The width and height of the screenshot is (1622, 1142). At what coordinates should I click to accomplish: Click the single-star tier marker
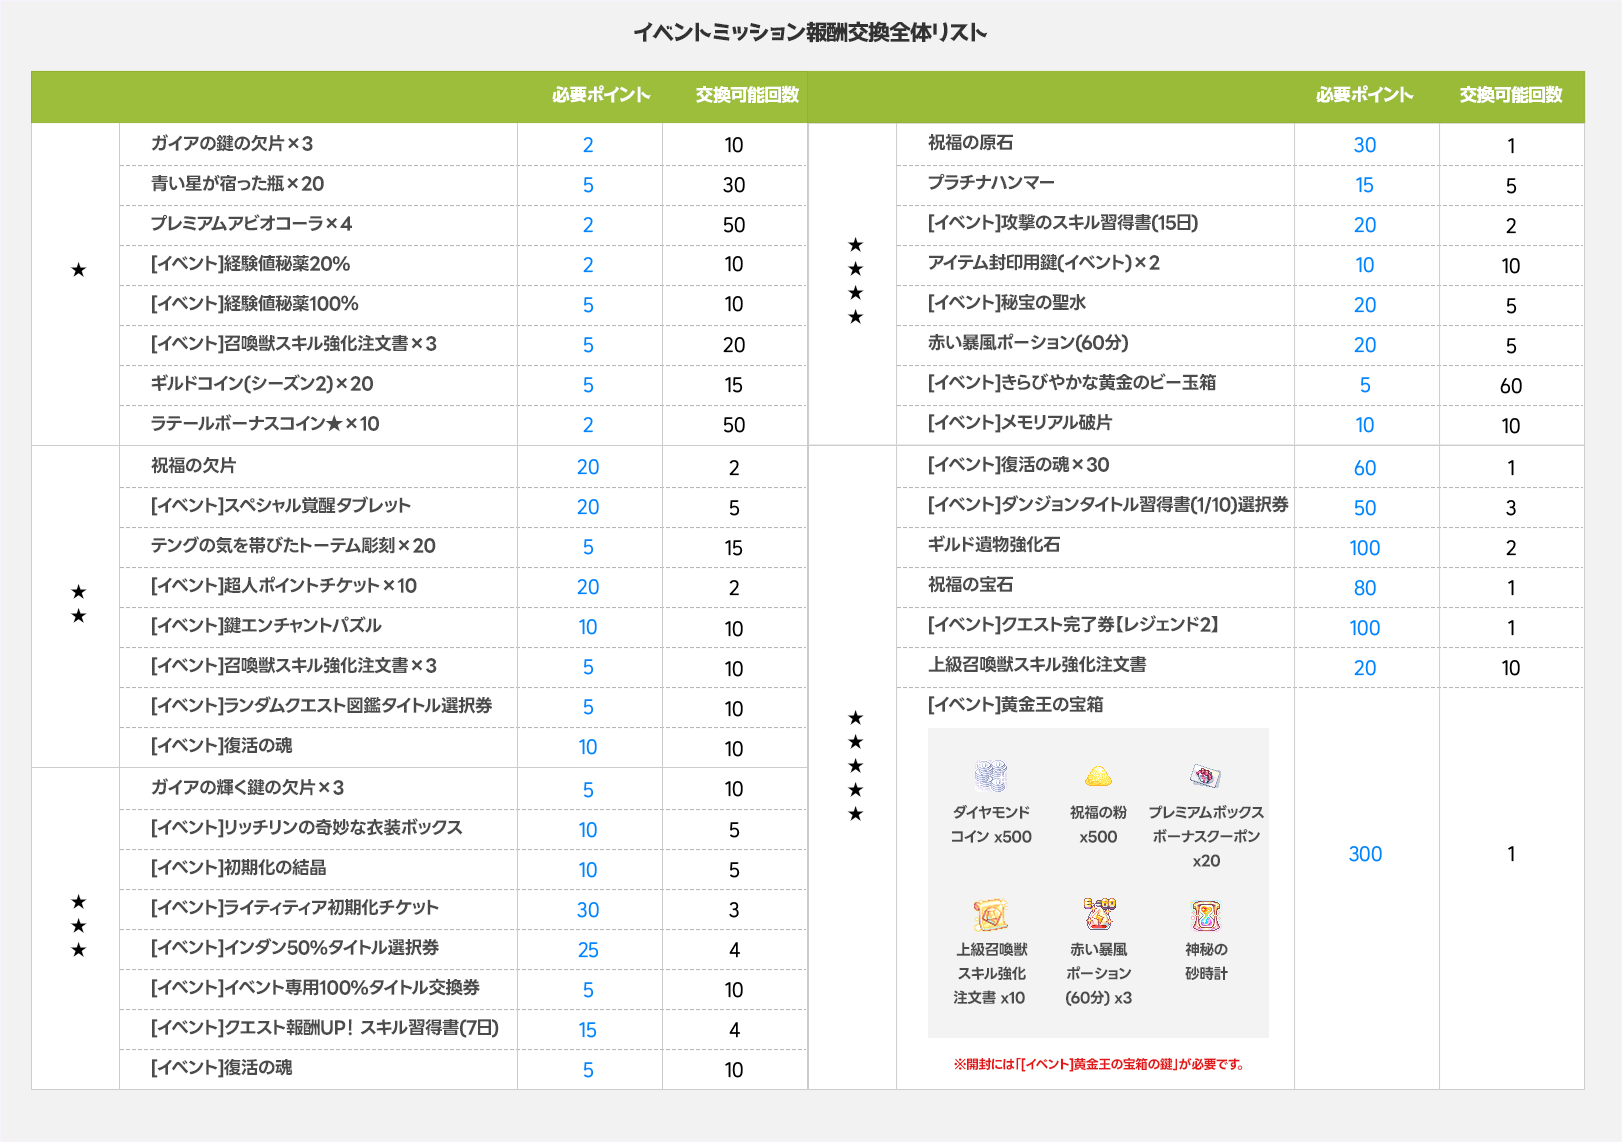[78, 270]
